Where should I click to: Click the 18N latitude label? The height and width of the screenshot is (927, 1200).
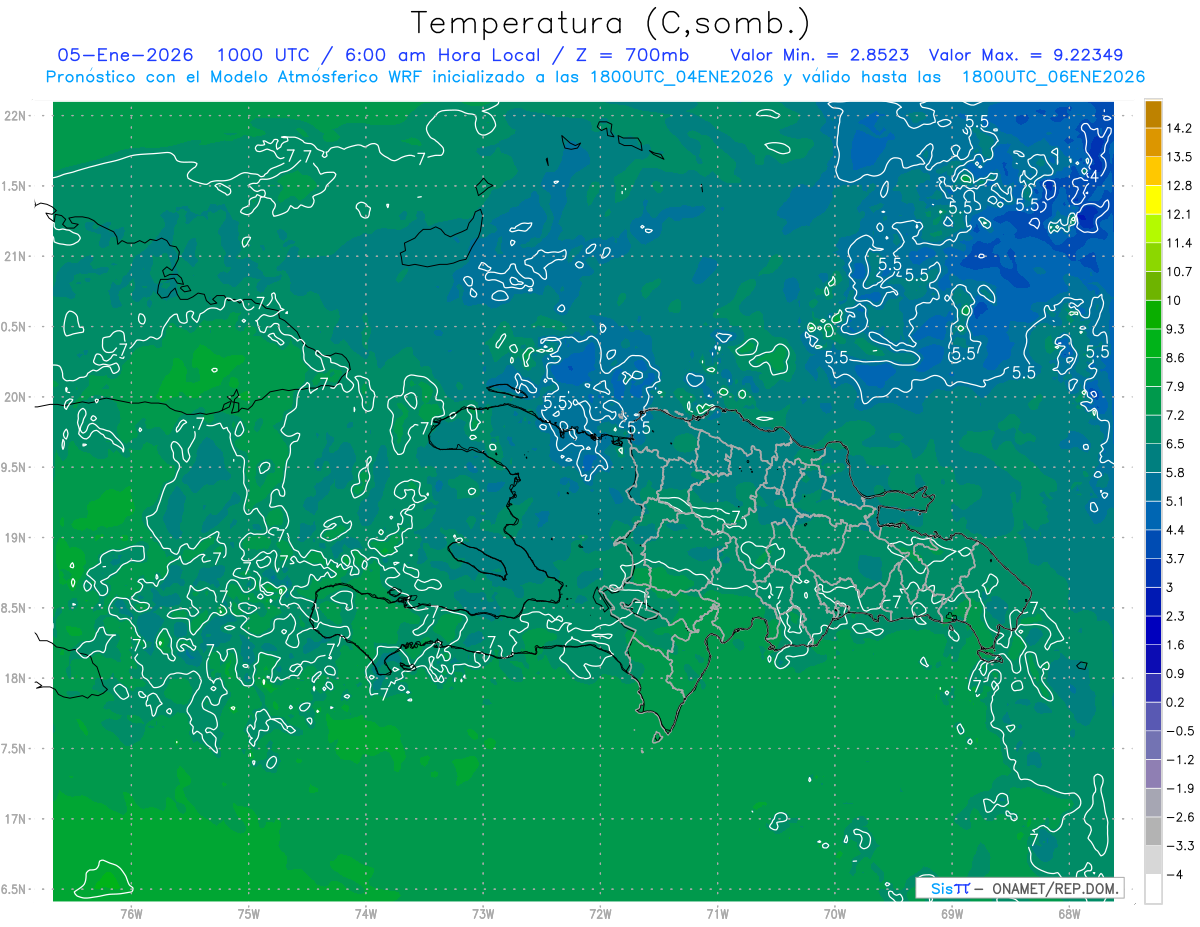click(x=14, y=678)
